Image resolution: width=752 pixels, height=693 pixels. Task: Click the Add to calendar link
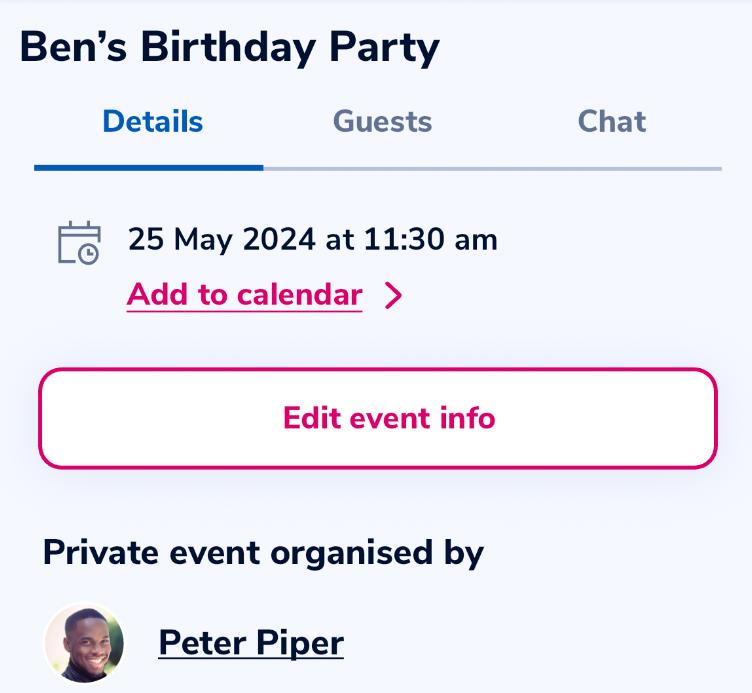pos(245,294)
